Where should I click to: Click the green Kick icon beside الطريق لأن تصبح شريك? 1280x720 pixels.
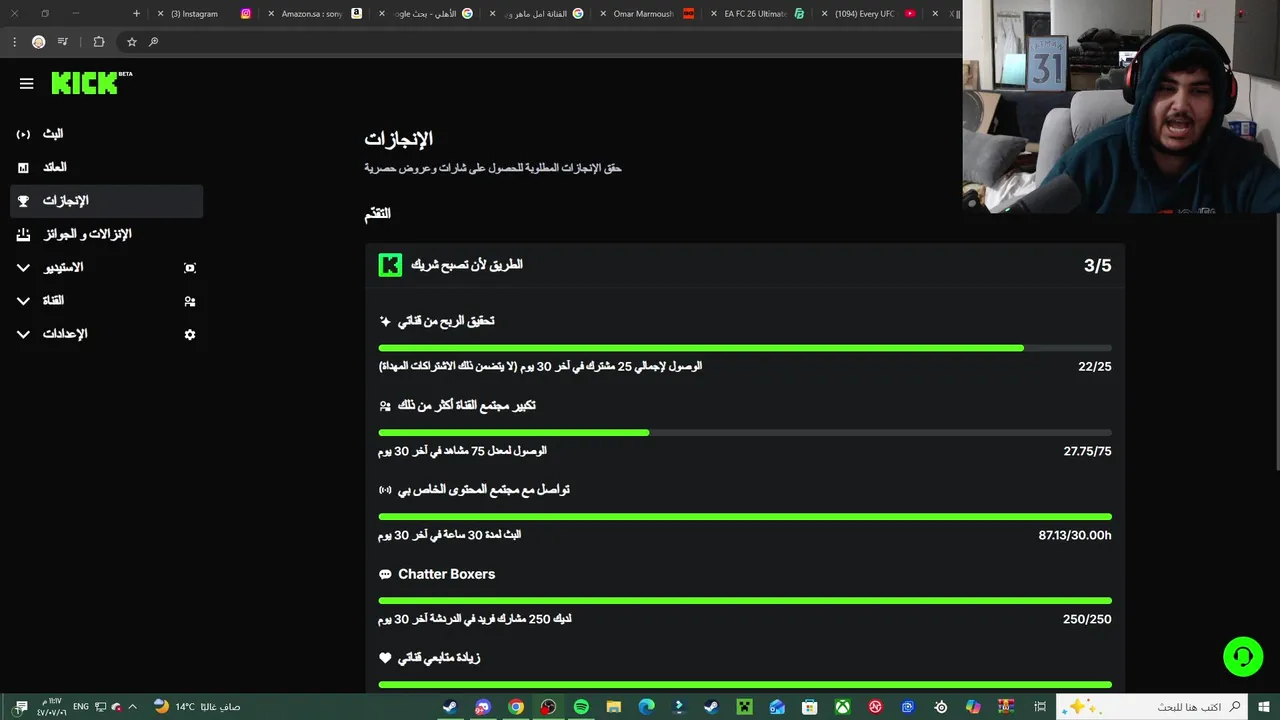tap(390, 265)
